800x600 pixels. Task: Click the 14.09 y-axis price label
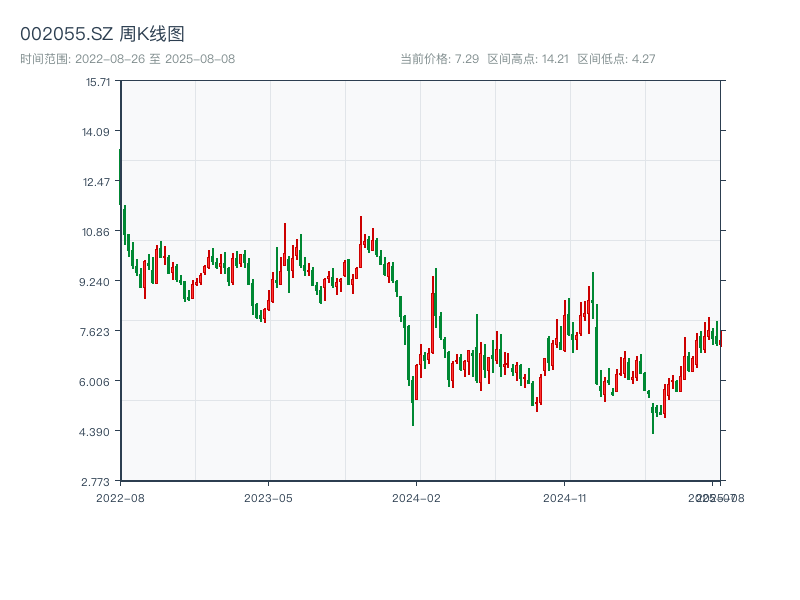point(98,132)
